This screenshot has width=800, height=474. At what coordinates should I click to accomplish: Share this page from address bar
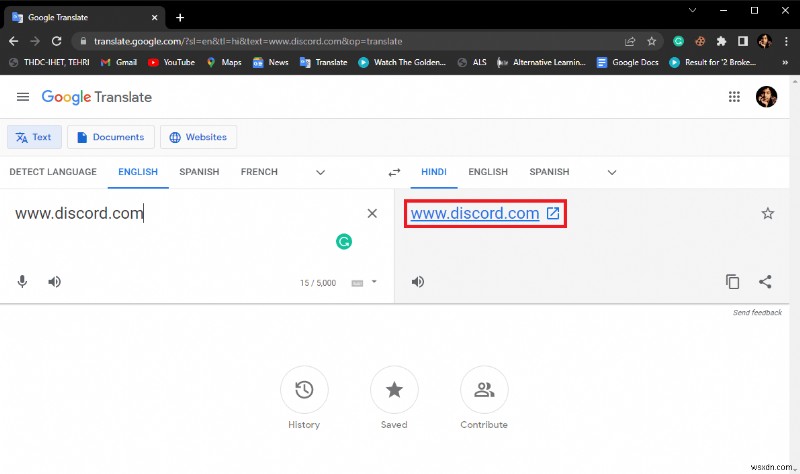pos(630,41)
